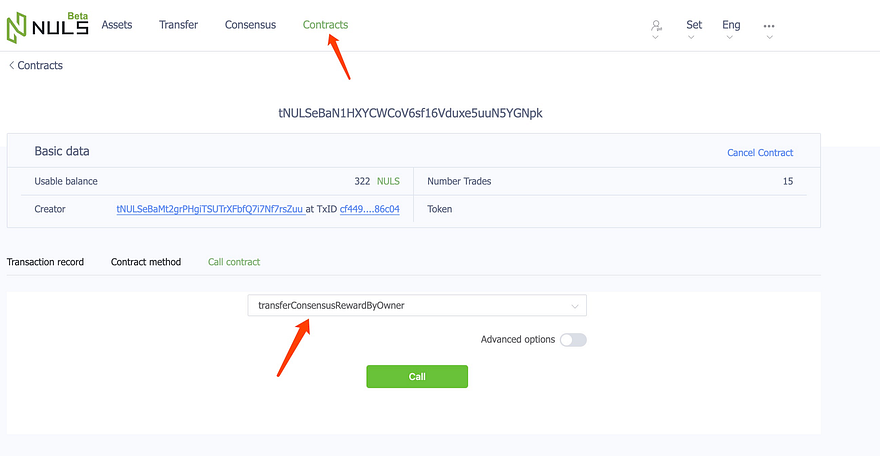Screen dimensions: 880x456
Task: Click the Usable balance value 322
Action: coord(362,181)
